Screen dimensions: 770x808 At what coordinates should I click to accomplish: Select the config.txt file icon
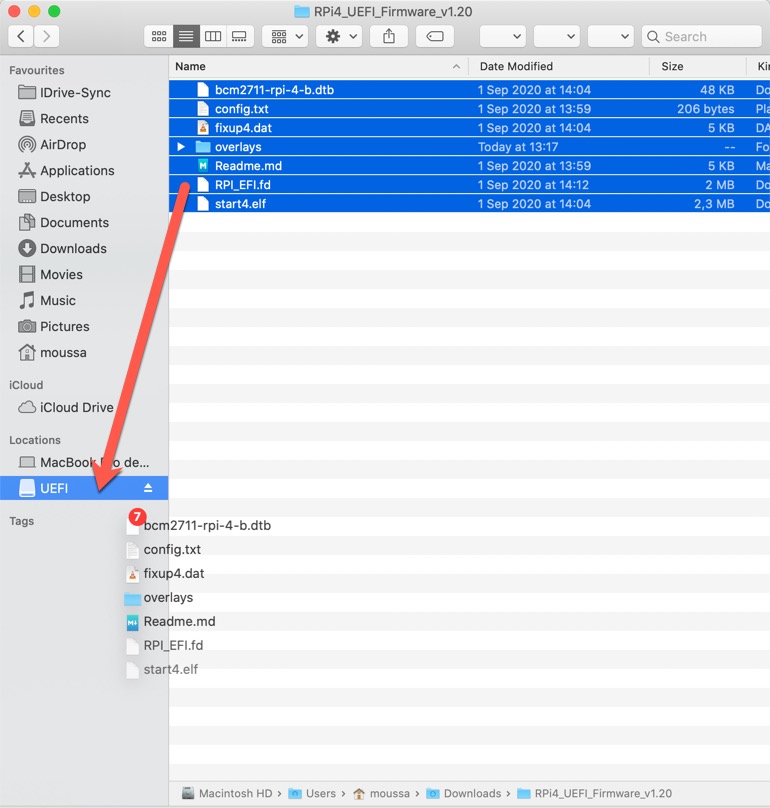click(x=203, y=109)
